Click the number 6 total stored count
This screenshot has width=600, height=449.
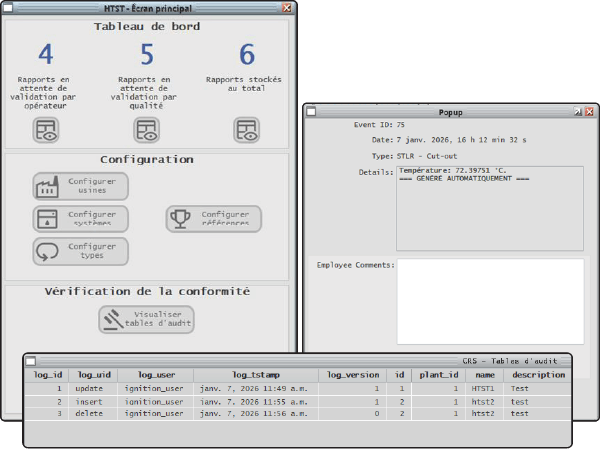click(x=247, y=54)
